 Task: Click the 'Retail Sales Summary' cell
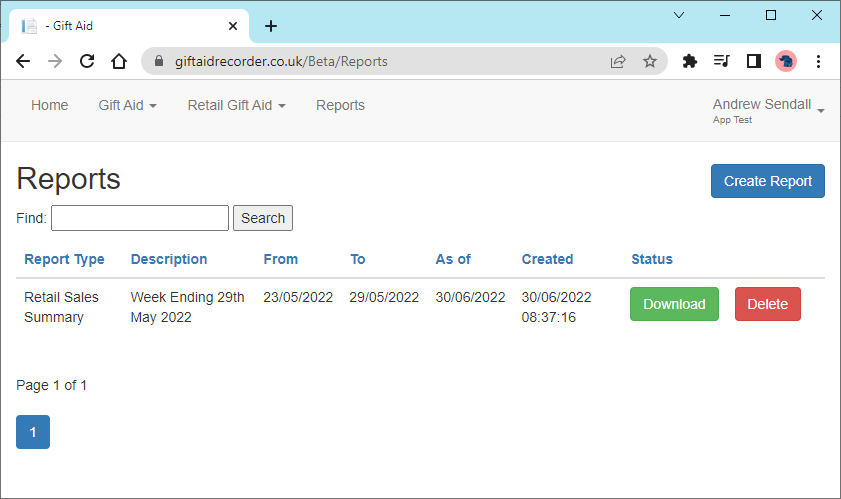pyautogui.click(x=61, y=307)
